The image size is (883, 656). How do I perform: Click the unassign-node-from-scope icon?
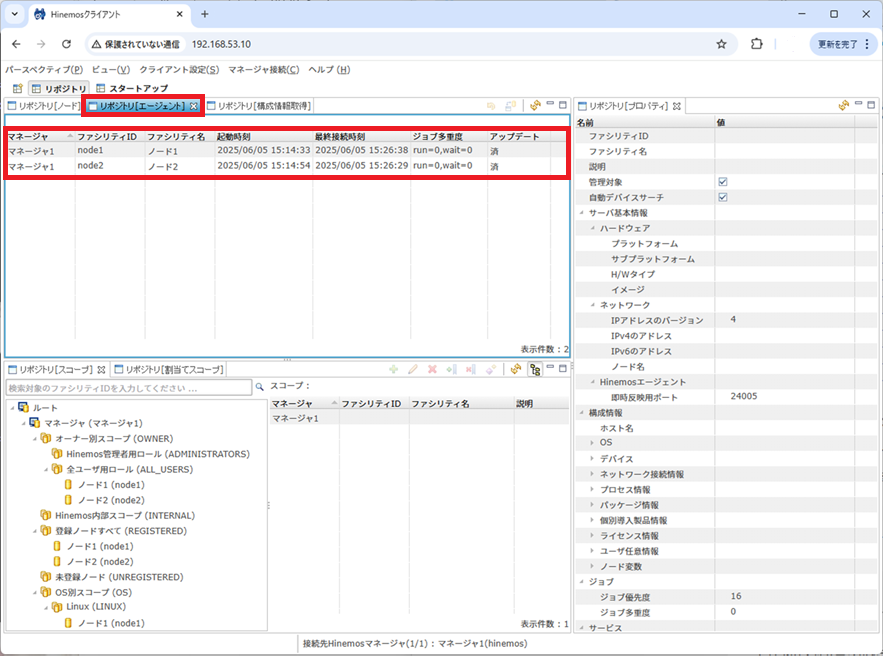point(471,369)
